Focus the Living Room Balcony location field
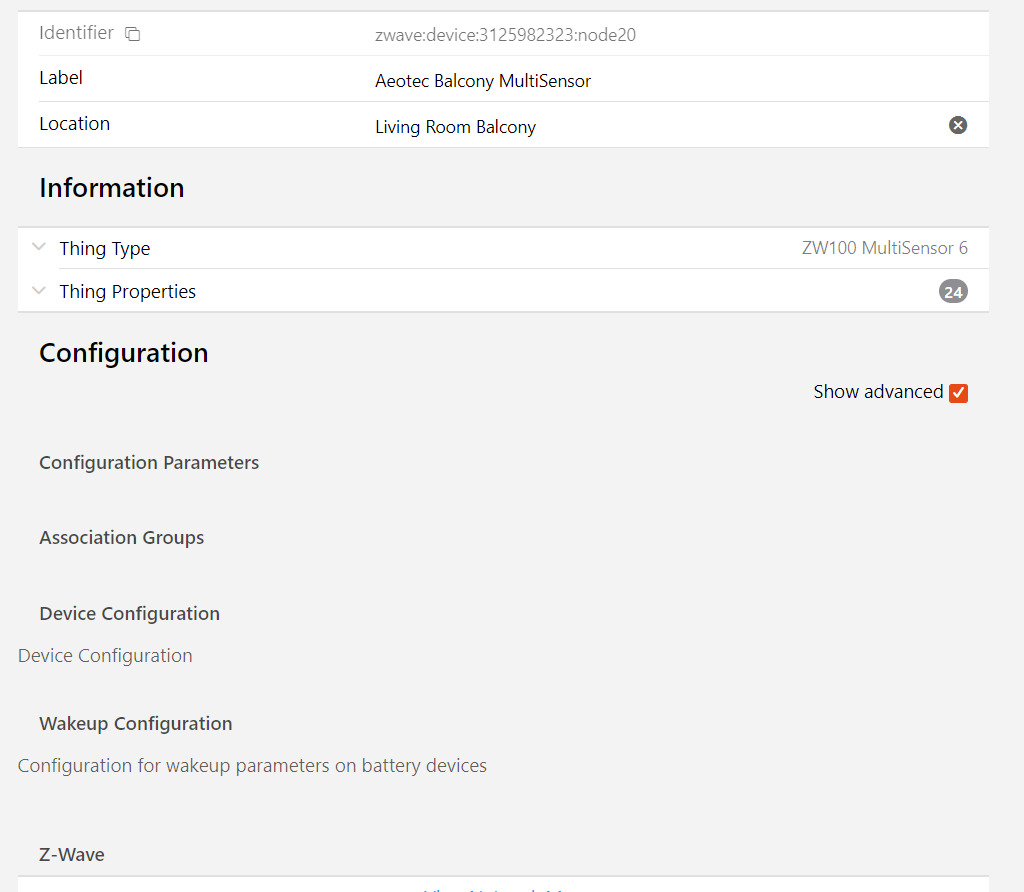The height and width of the screenshot is (892, 1024). point(456,127)
